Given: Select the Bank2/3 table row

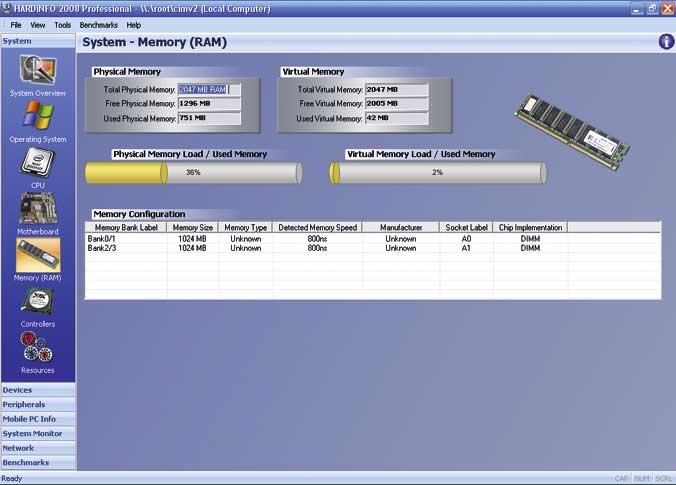Looking at the screenshot, I should [373, 248].
